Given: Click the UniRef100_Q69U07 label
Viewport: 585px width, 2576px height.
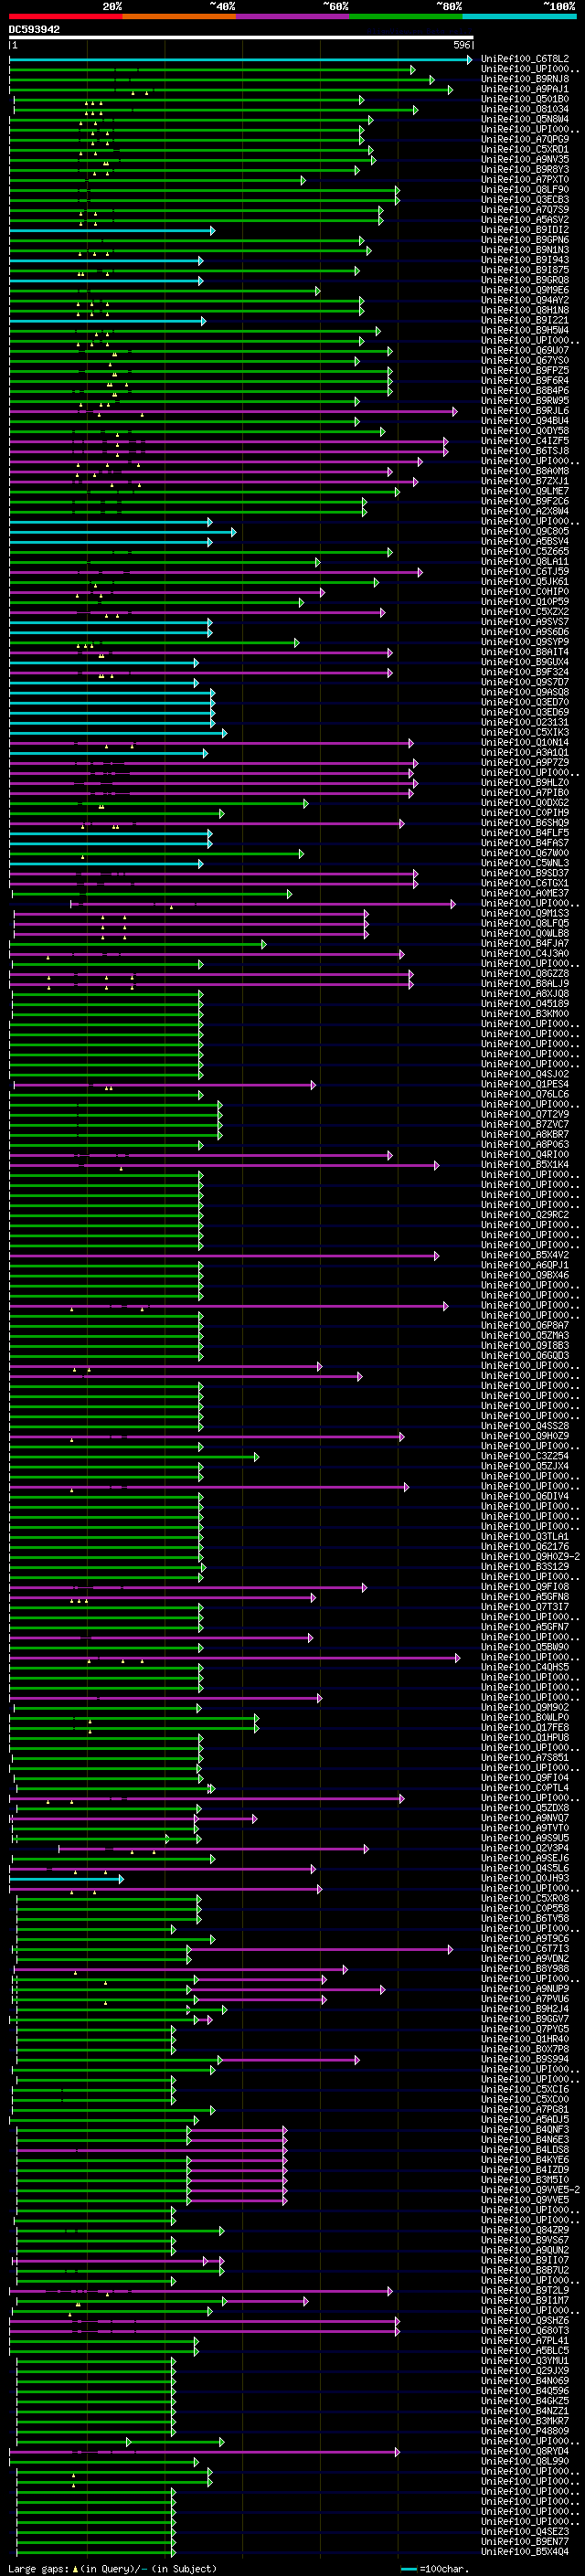Looking at the screenshot, I should 525,351.
